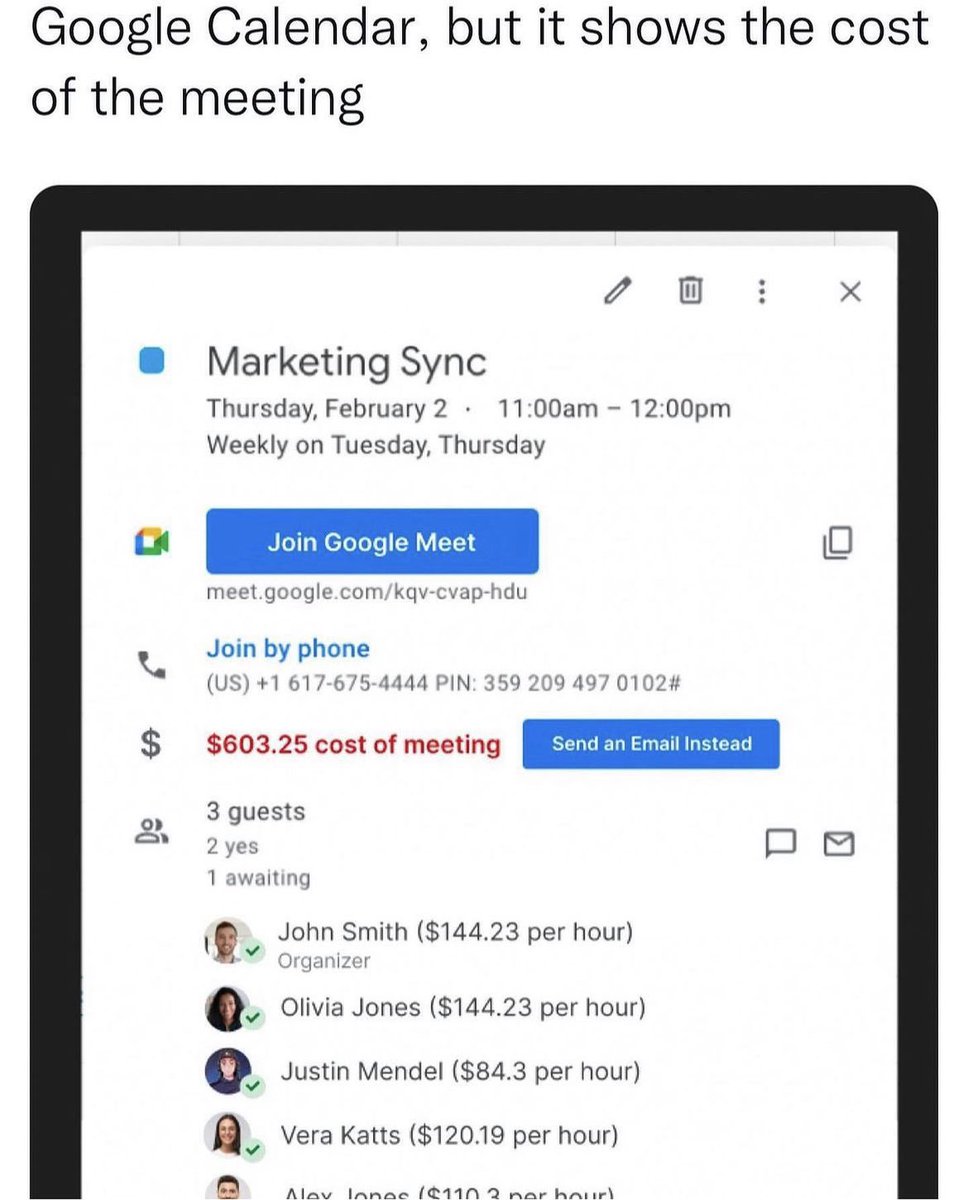Click Justin Mendel's avatar
Screen dimensions: 968x1200
point(227,1073)
